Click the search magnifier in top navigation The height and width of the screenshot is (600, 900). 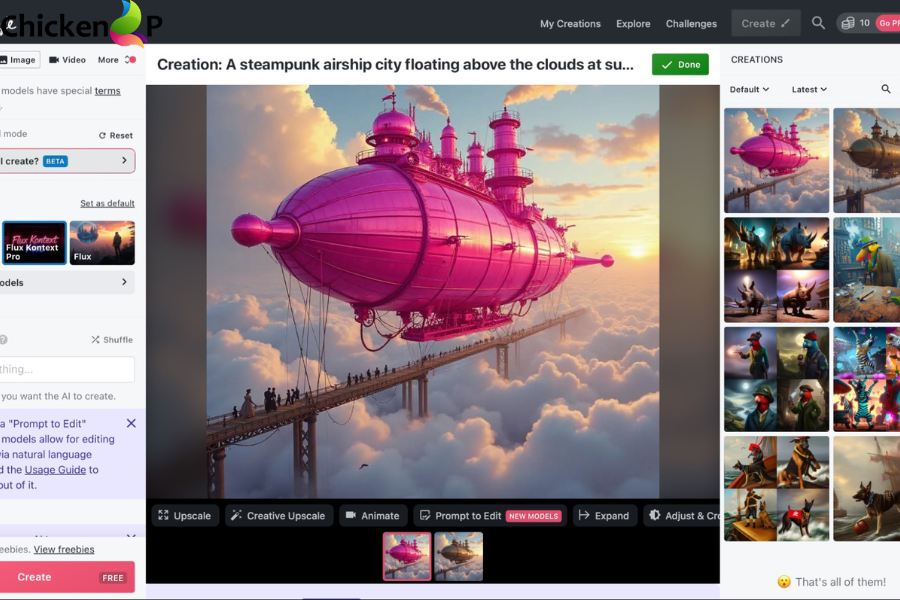coord(818,23)
